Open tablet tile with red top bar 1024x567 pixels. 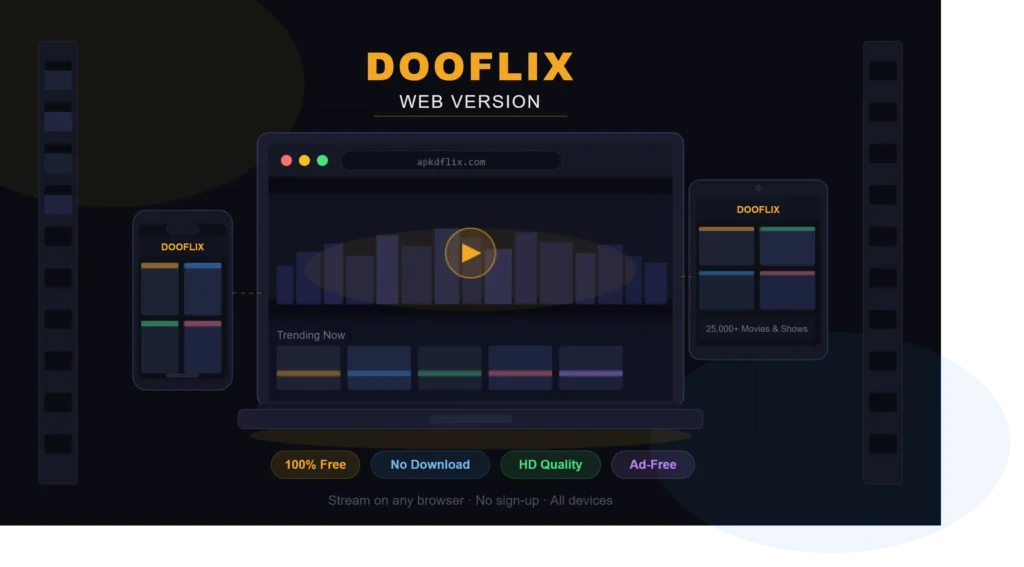click(x=788, y=289)
